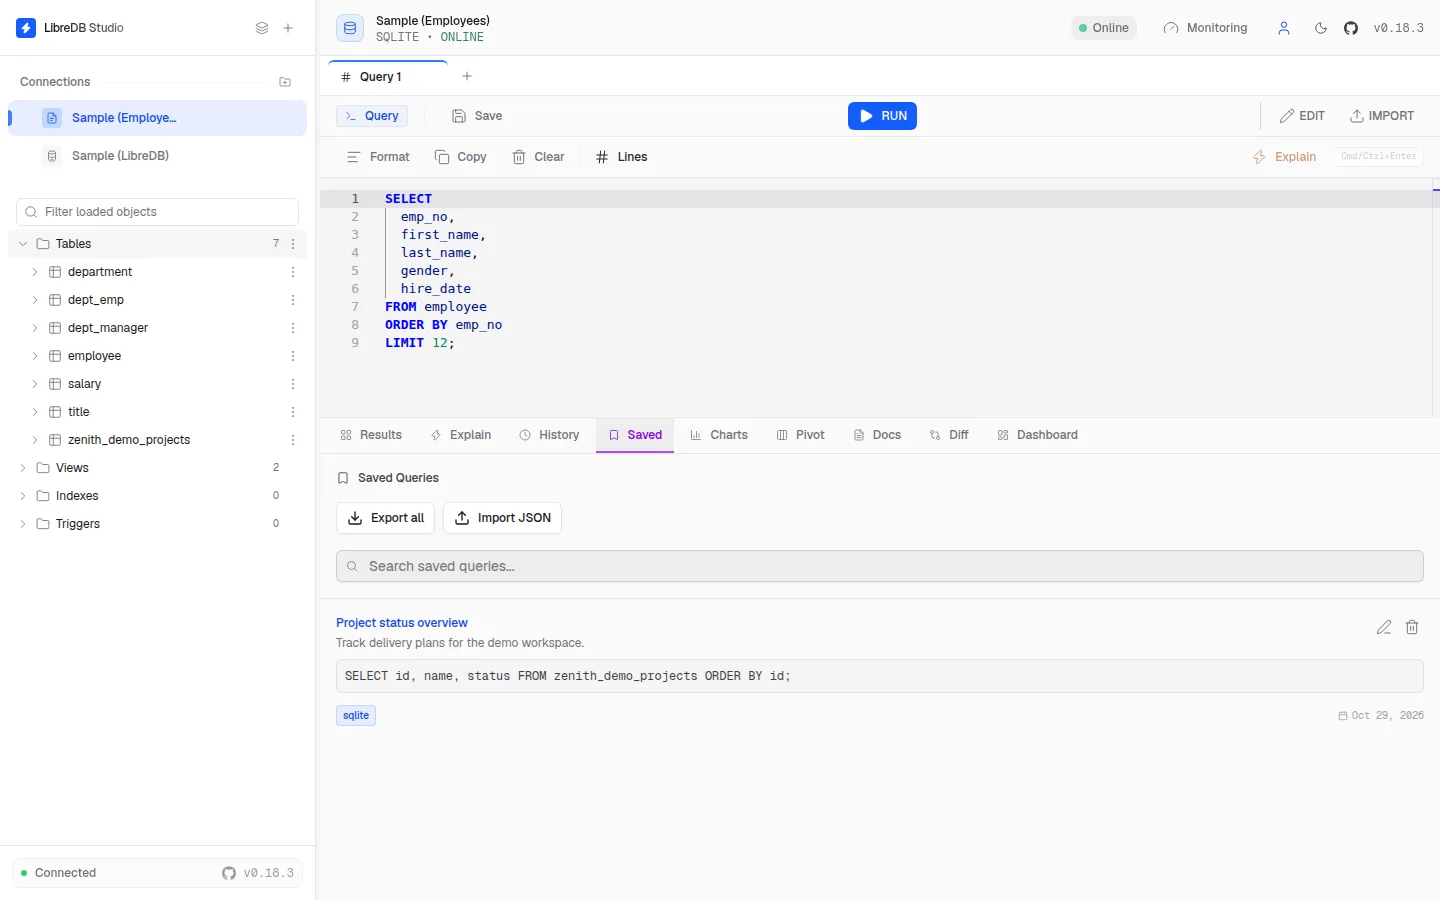The height and width of the screenshot is (900, 1440).
Task: Open the Dashboard tab
Action: pyautogui.click(x=1038, y=435)
